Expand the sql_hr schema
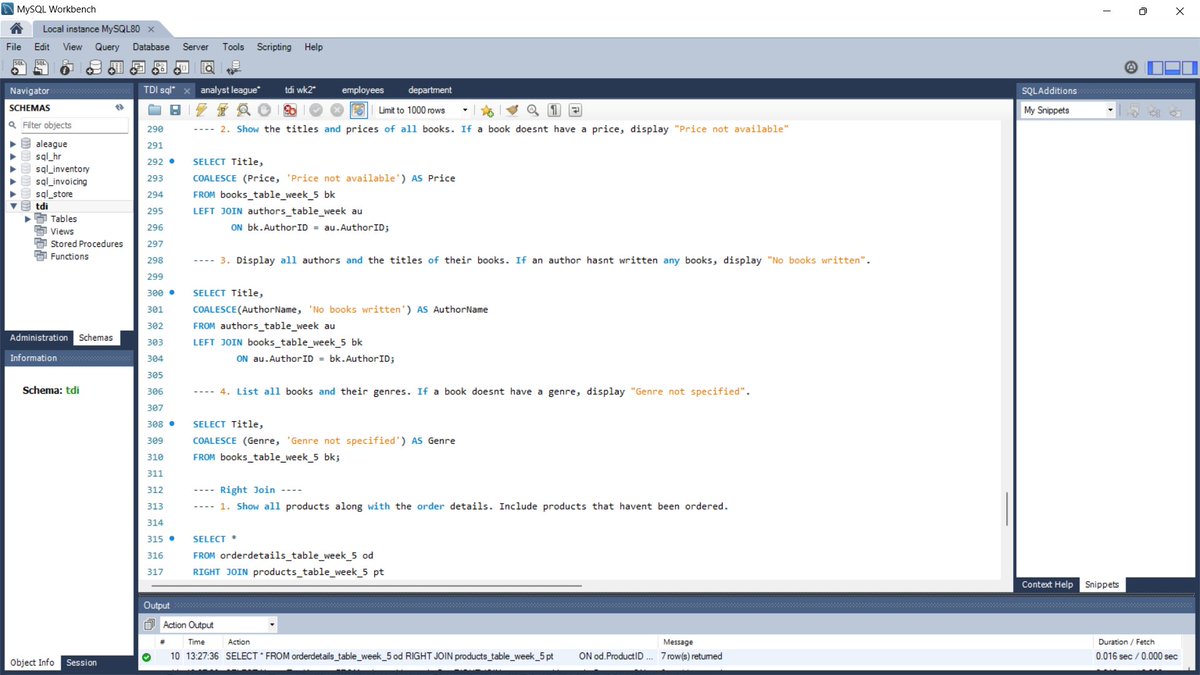 tap(13, 157)
